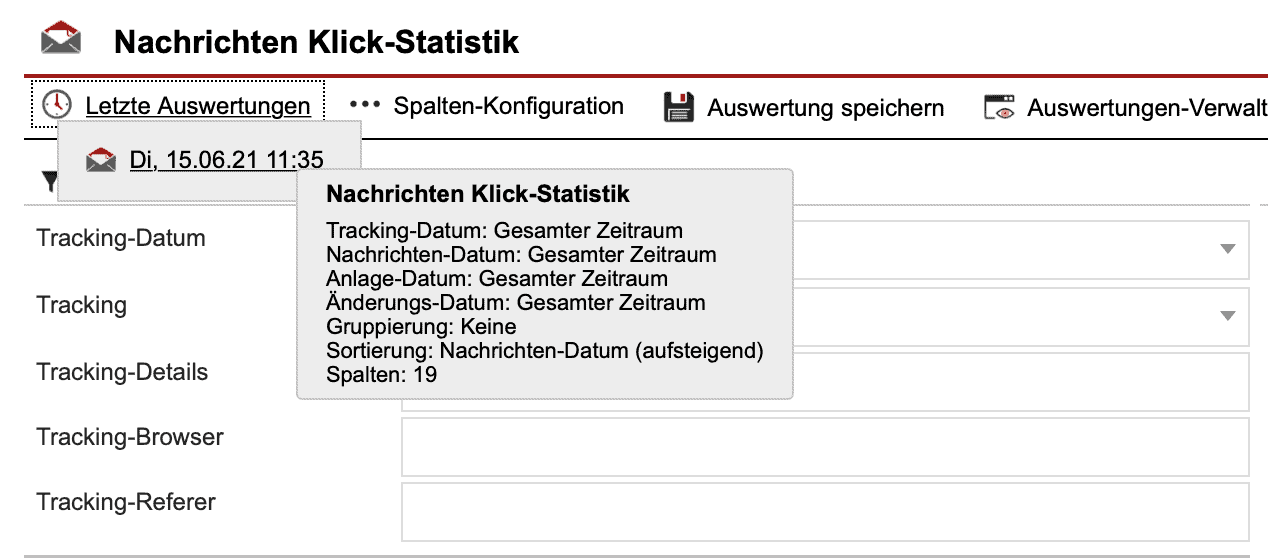The image size is (1268, 558).
Task: Click the partially hidden filter funnel icon
Action: click(x=48, y=182)
